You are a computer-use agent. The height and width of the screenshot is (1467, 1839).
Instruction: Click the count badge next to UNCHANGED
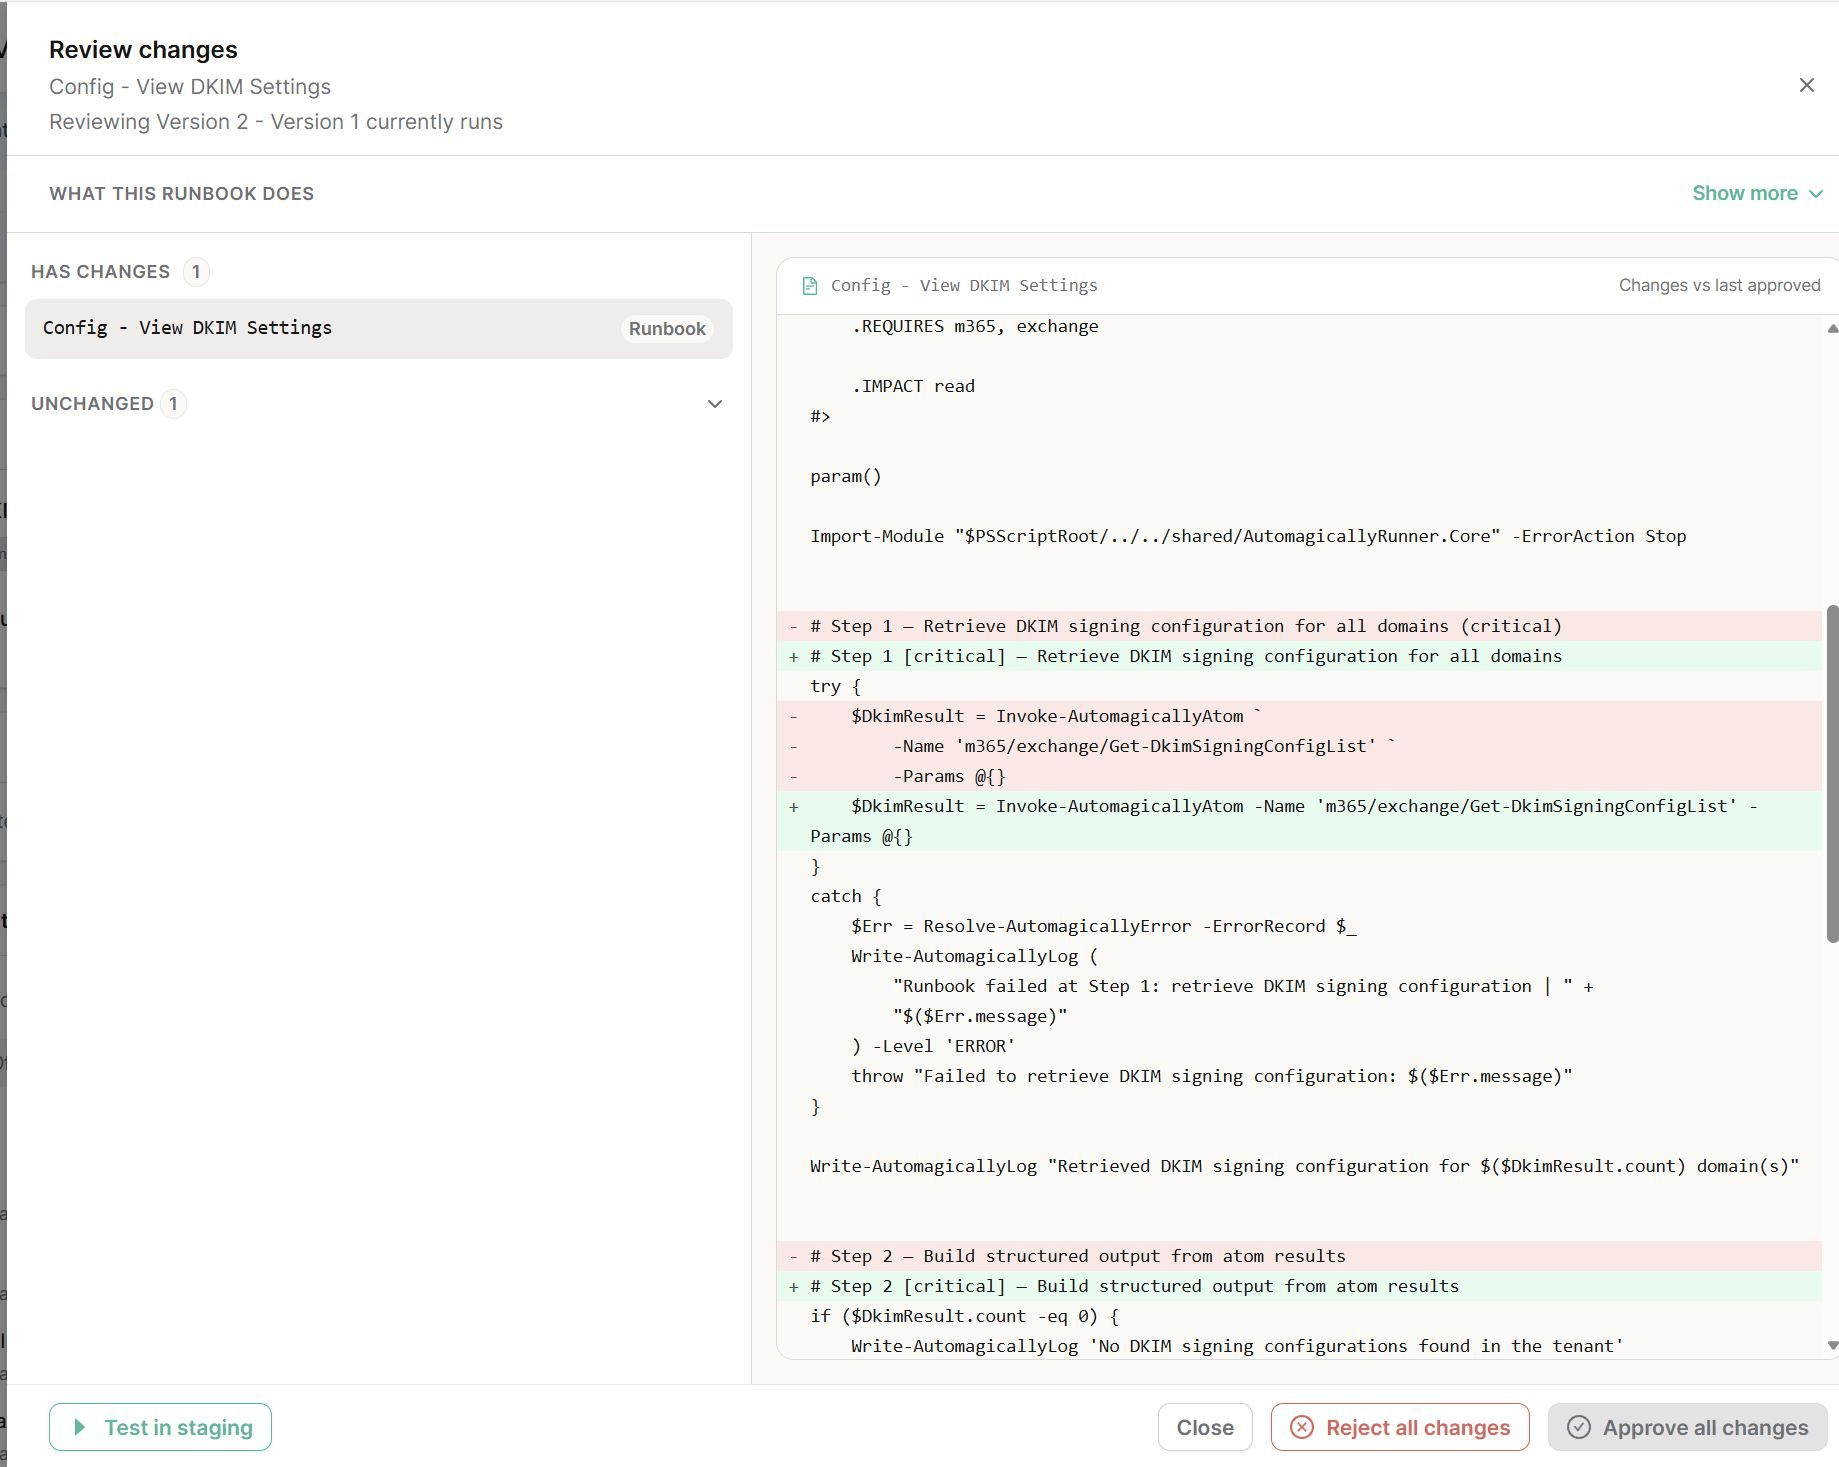pyautogui.click(x=173, y=404)
